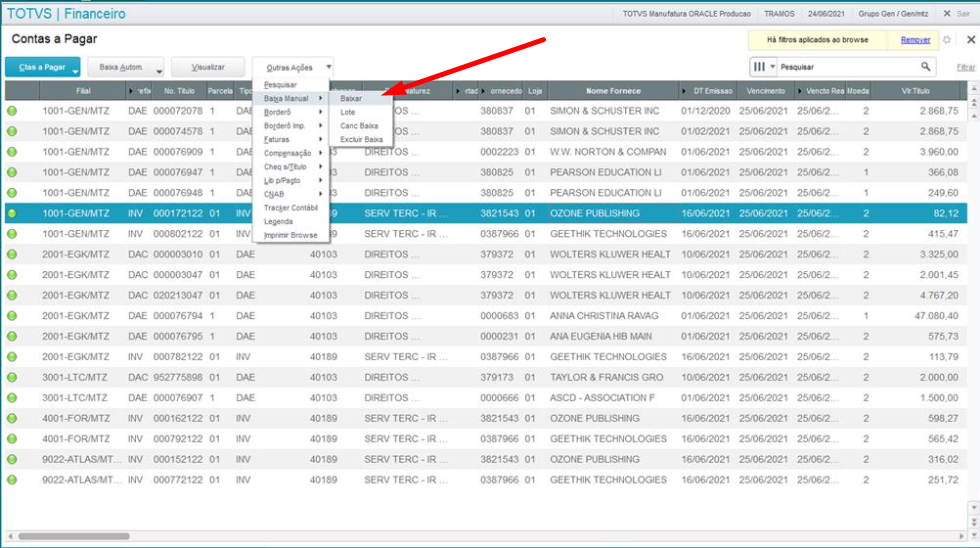Select row with ANNA CHRISTINA RAVAG
This screenshot has height=548, width=980.
pos(486,316)
